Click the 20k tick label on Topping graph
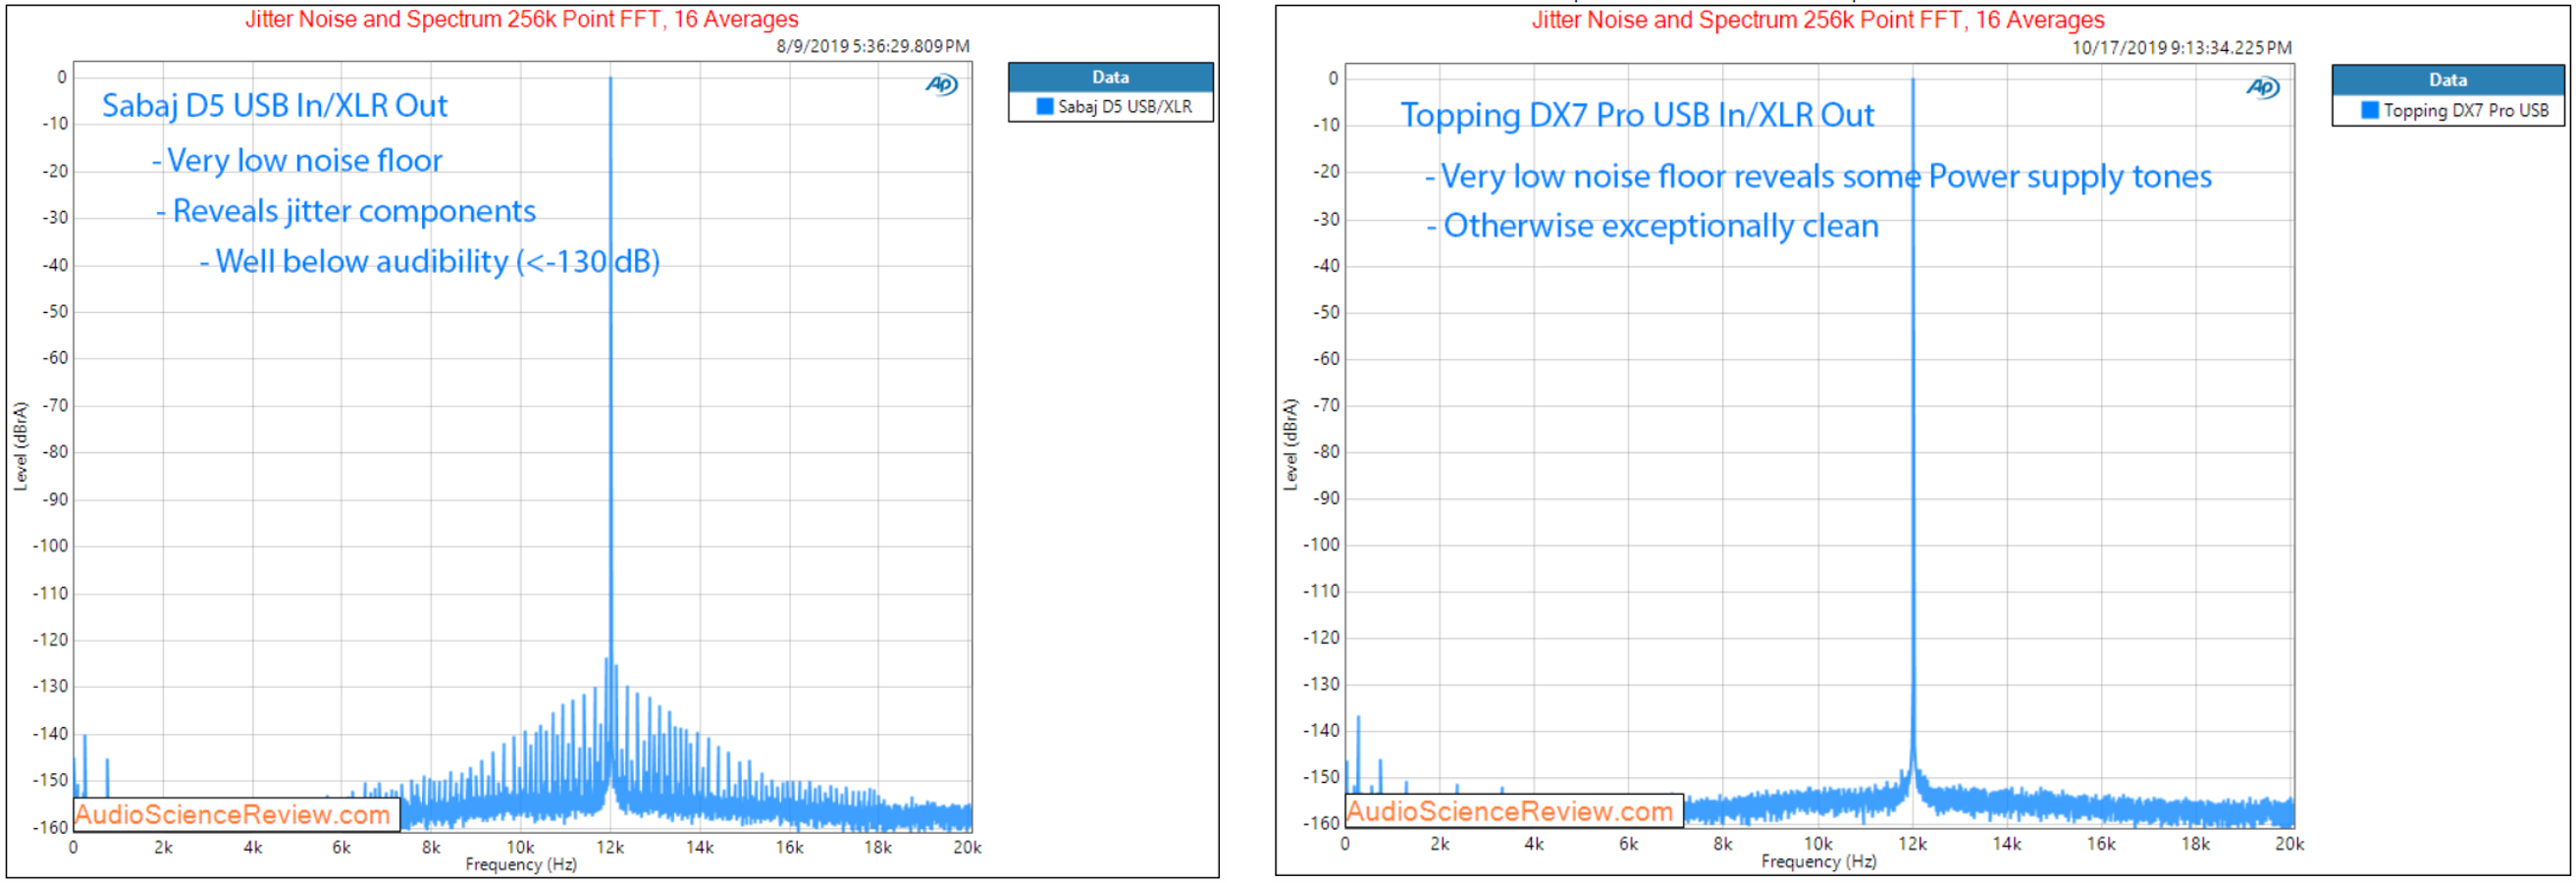 point(2289,845)
